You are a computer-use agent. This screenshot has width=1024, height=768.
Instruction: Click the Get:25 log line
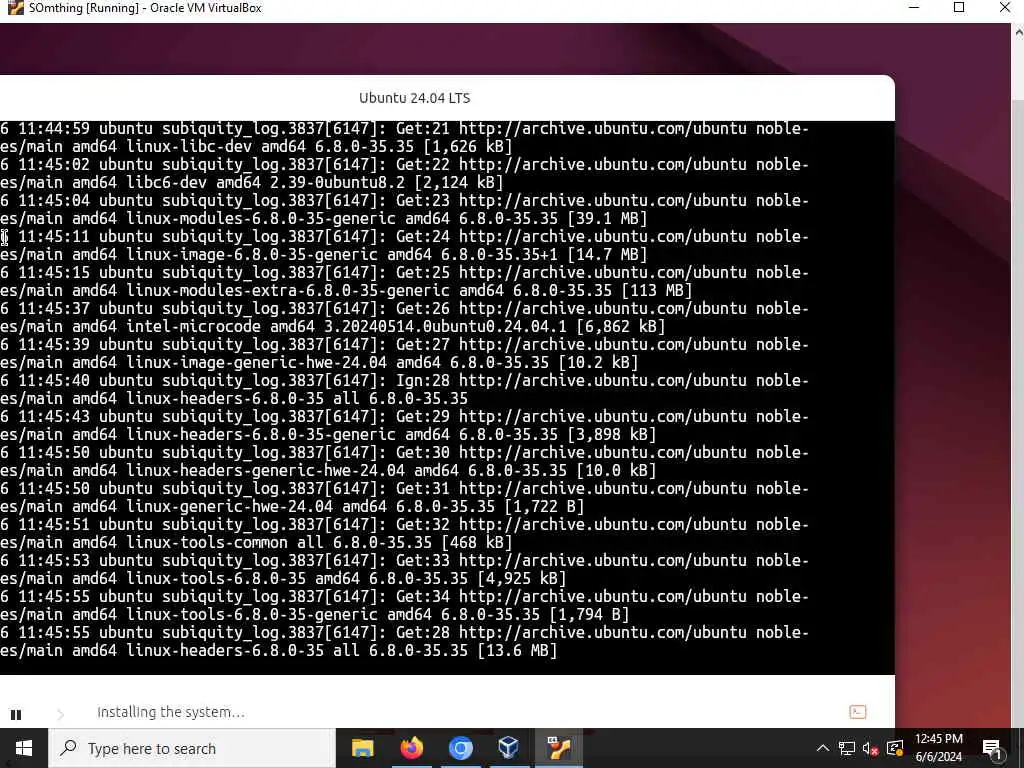point(404,272)
